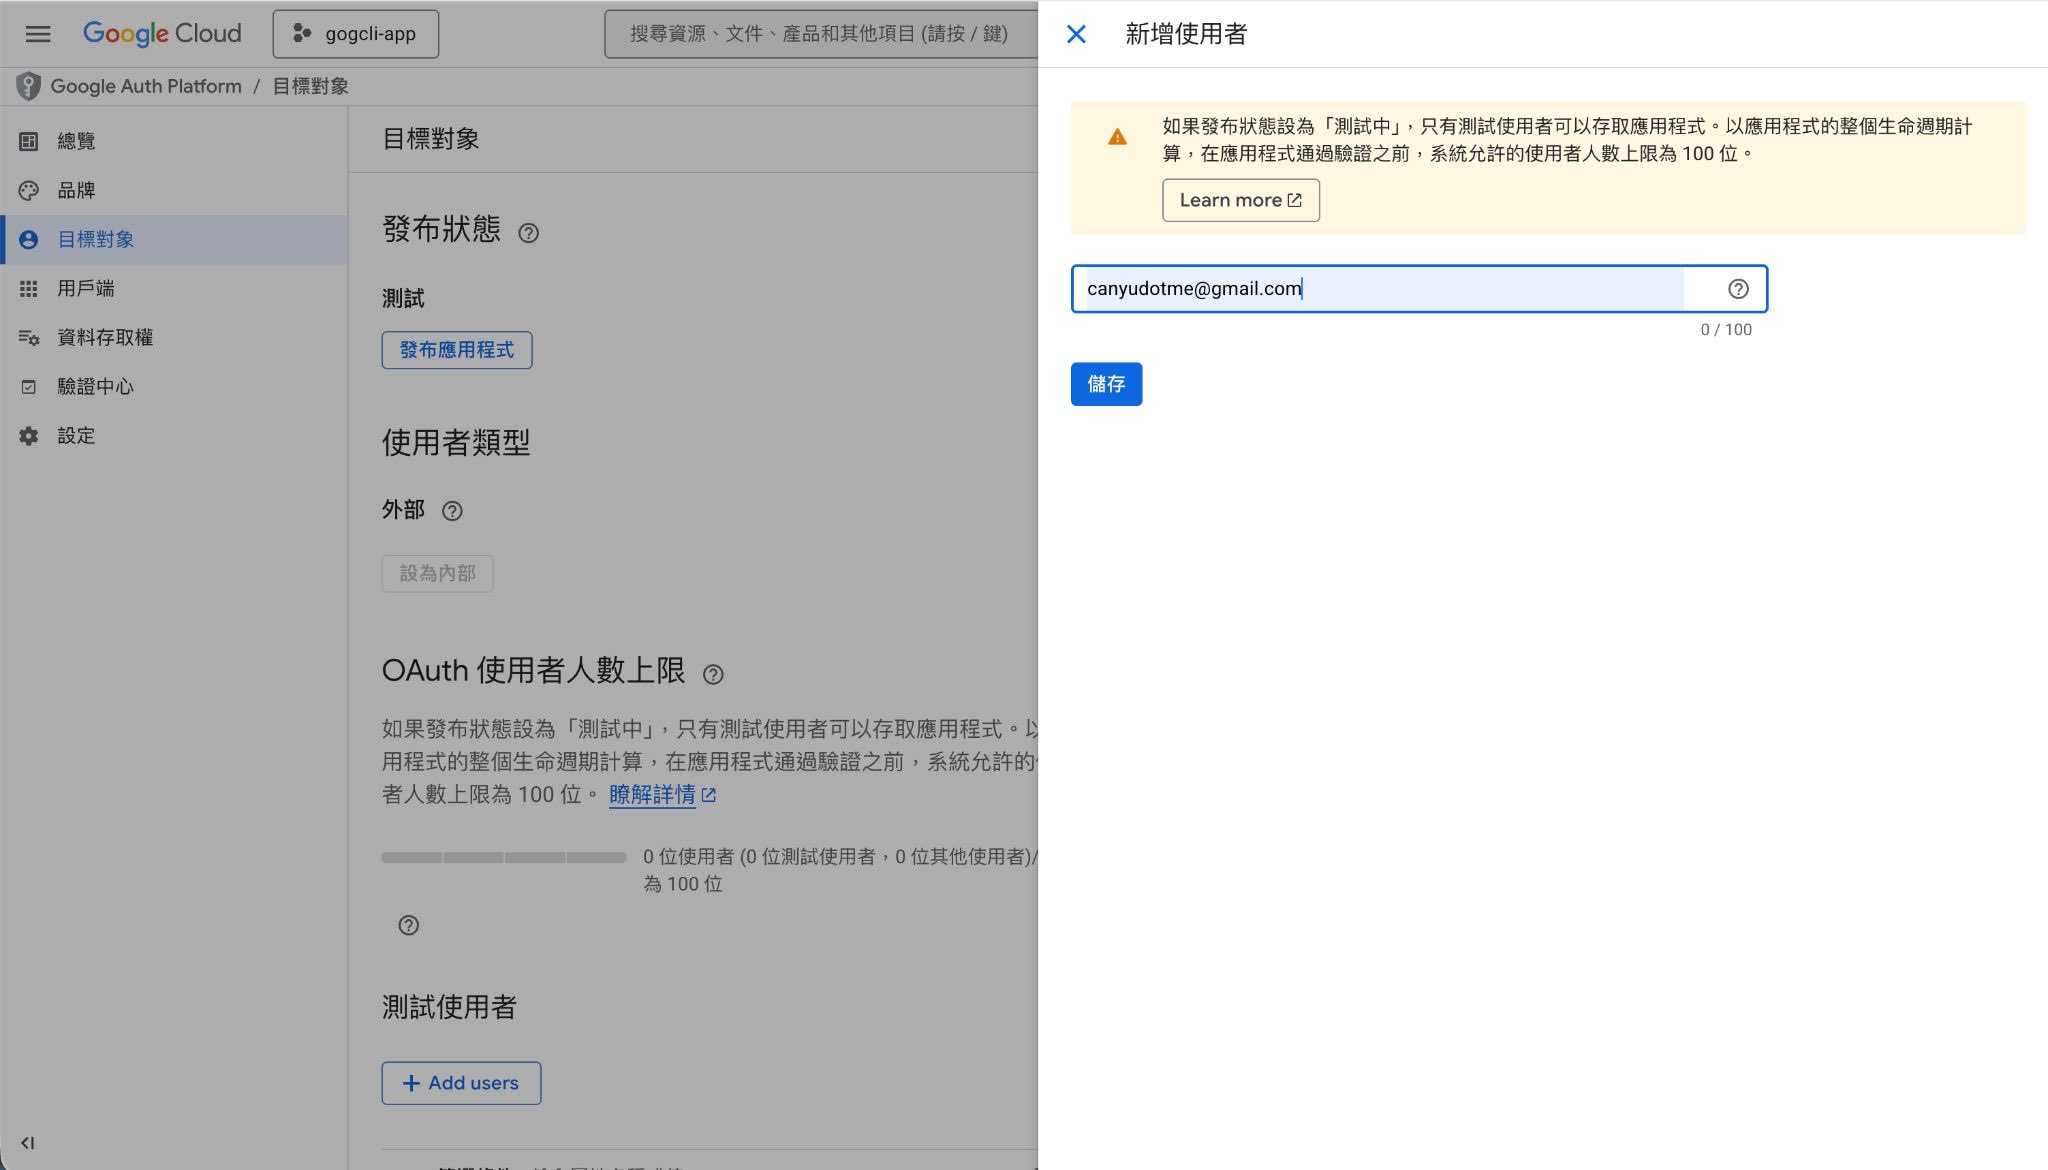The image size is (2048, 1170).
Task: Click help icon next to 發布狀態
Action: pos(528,233)
